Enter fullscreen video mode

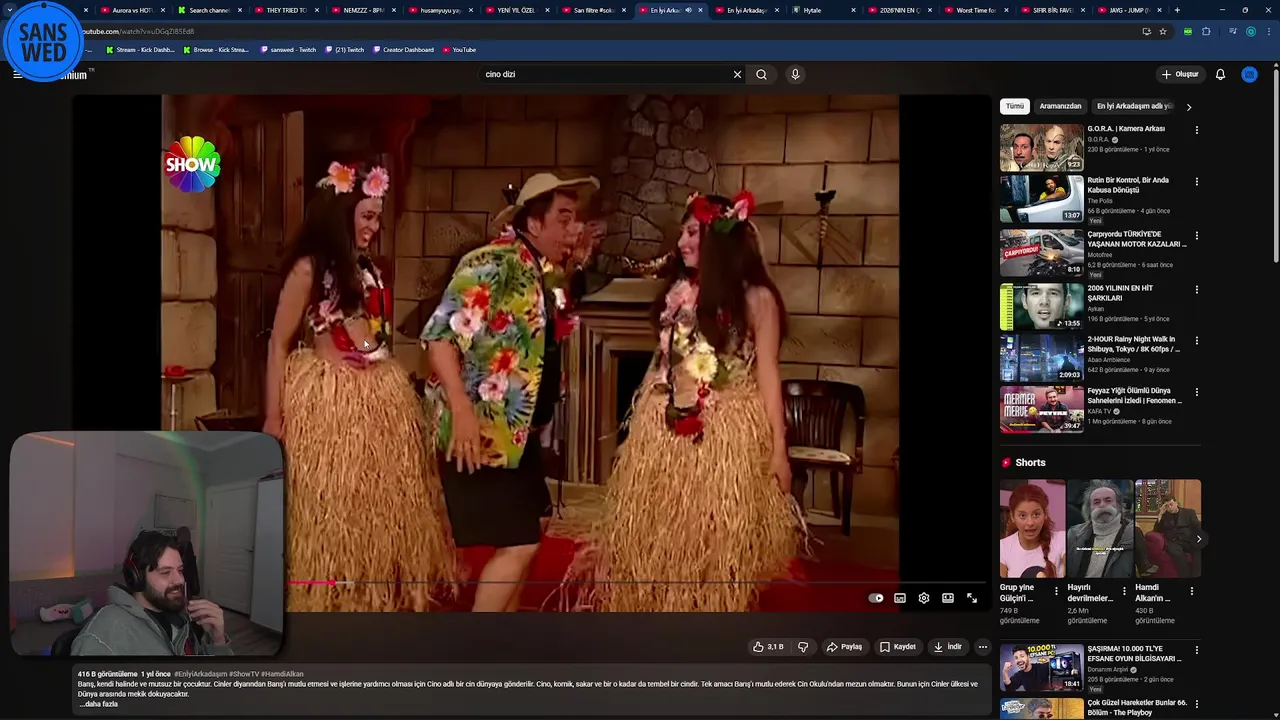point(972,598)
